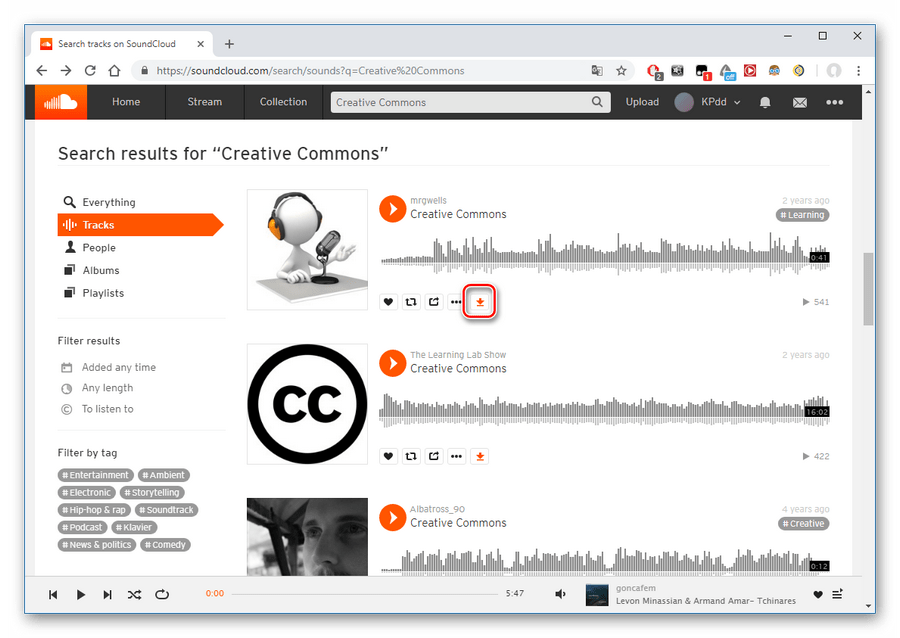Click the Creative Commons search field
Viewport: 900px width, 638px height.
coord(460,102)
